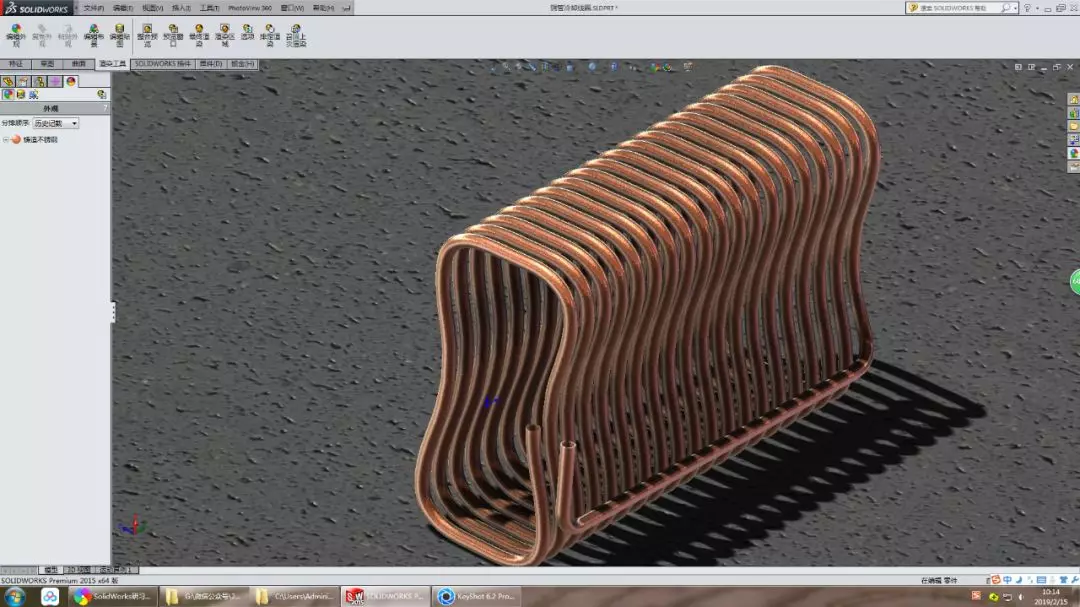Open the View menu

[x=152, y=8]
